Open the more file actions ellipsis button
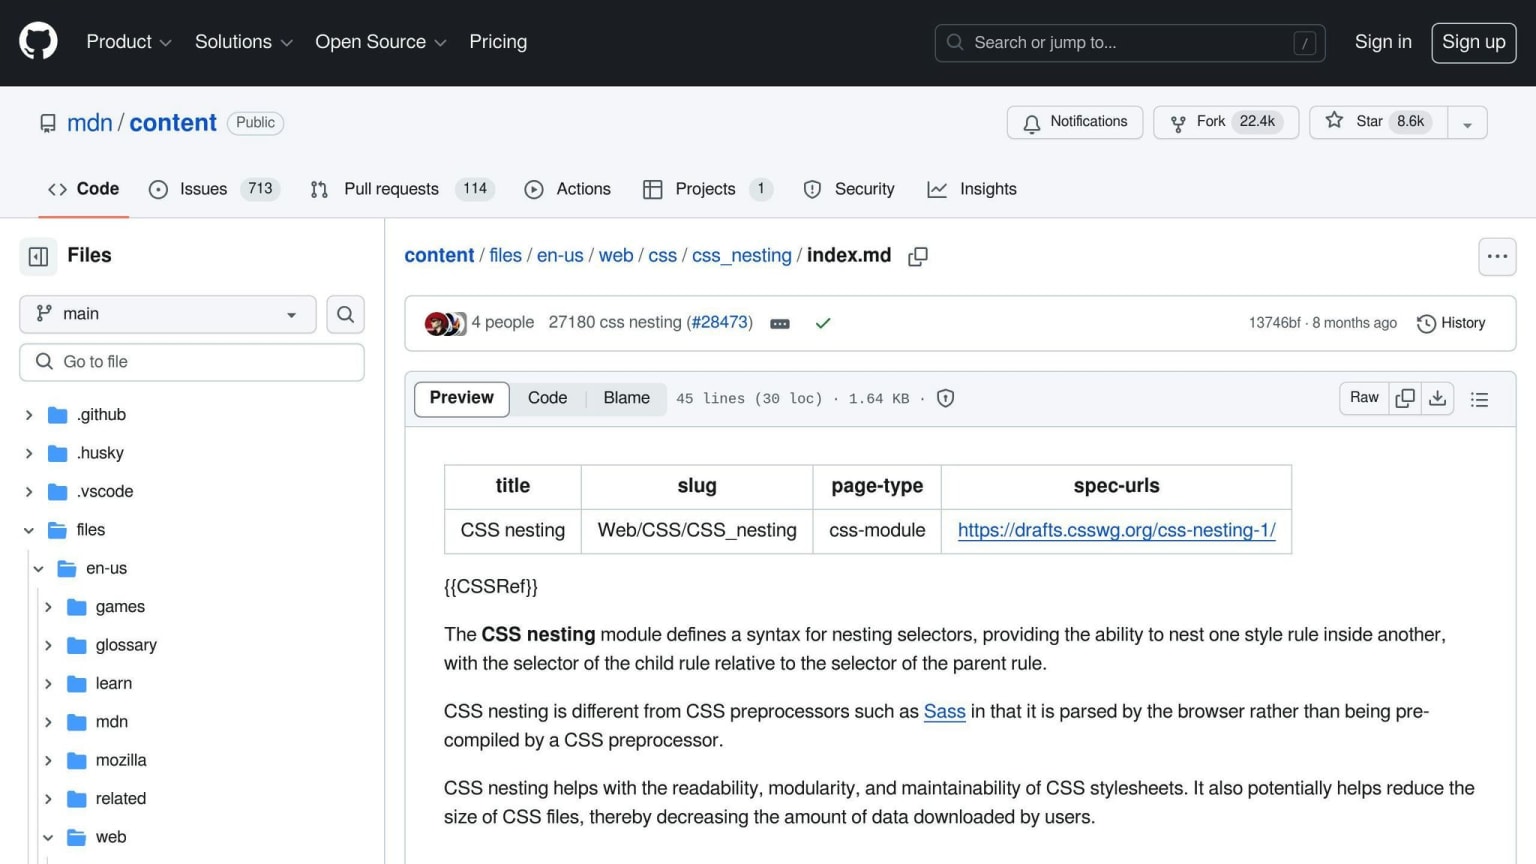Viewport: 1536px width, 864px height. click(x=1497, y=257)
